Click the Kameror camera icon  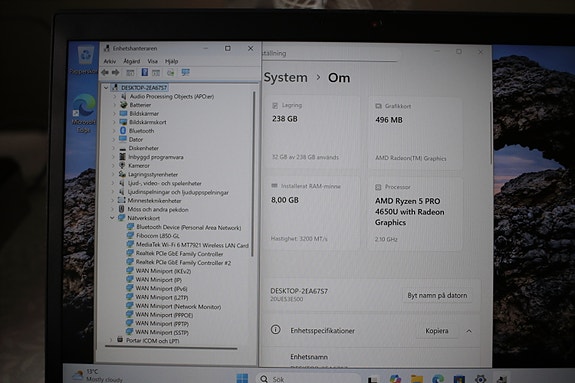[x=122, y=165]
